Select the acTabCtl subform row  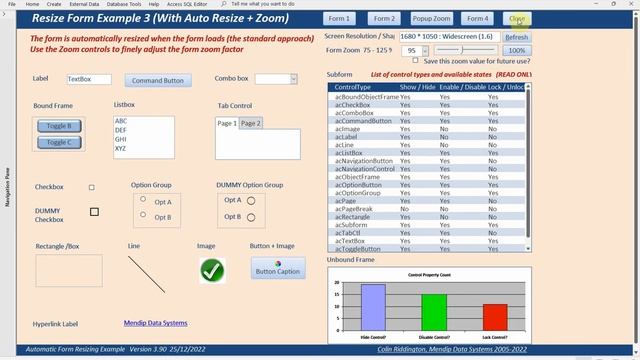click(x=427, y=233)
